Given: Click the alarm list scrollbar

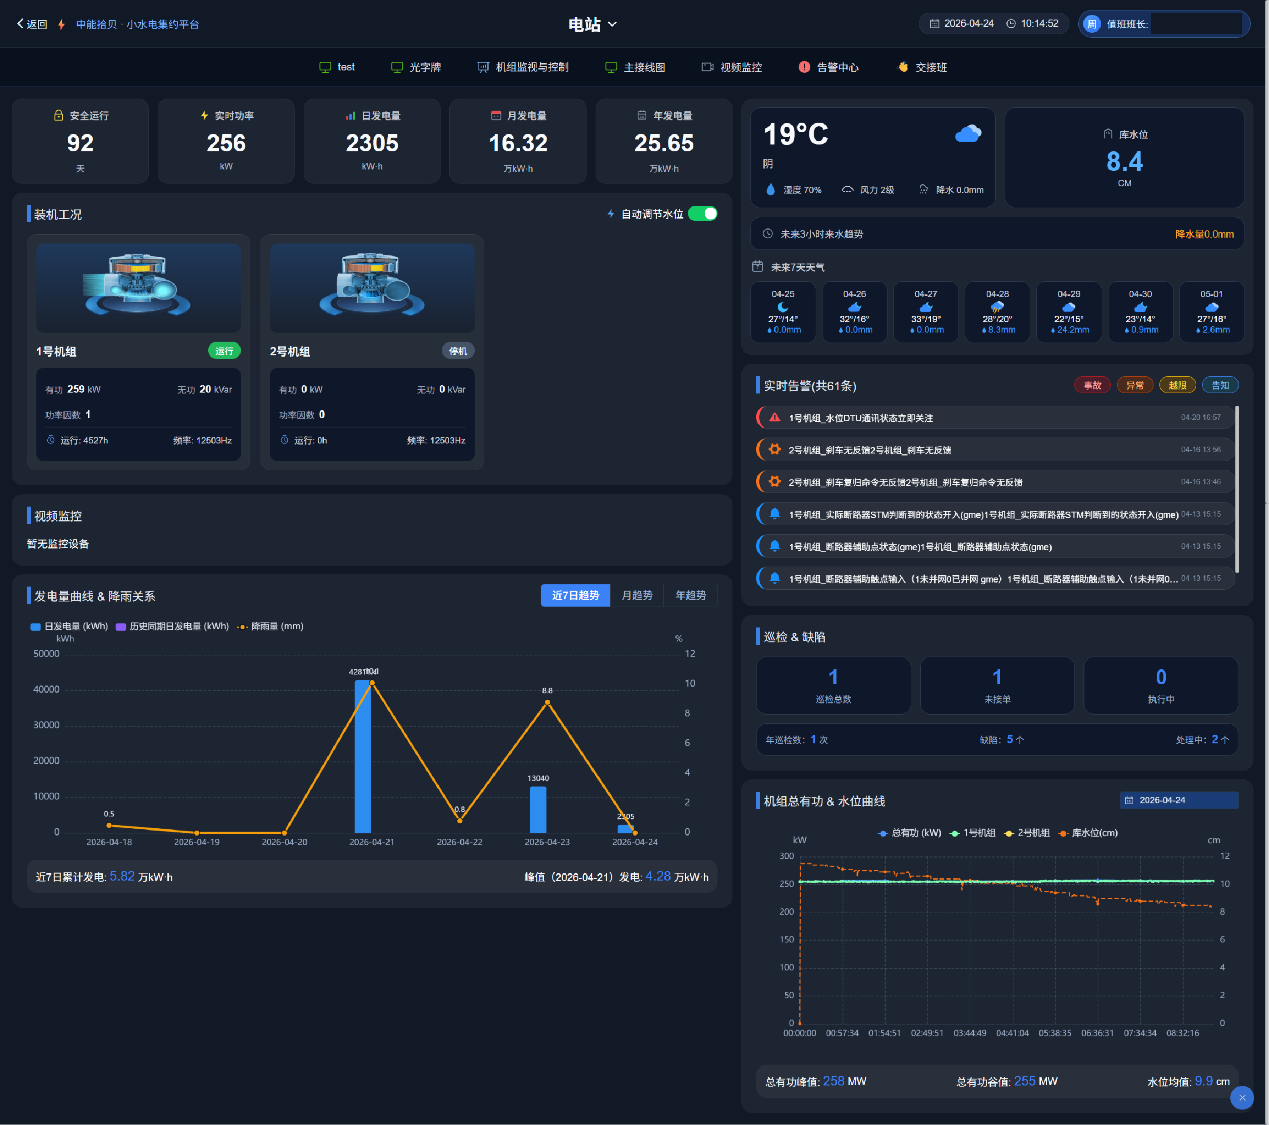Looking at the screenshot, I should (x=1237, y=488).
